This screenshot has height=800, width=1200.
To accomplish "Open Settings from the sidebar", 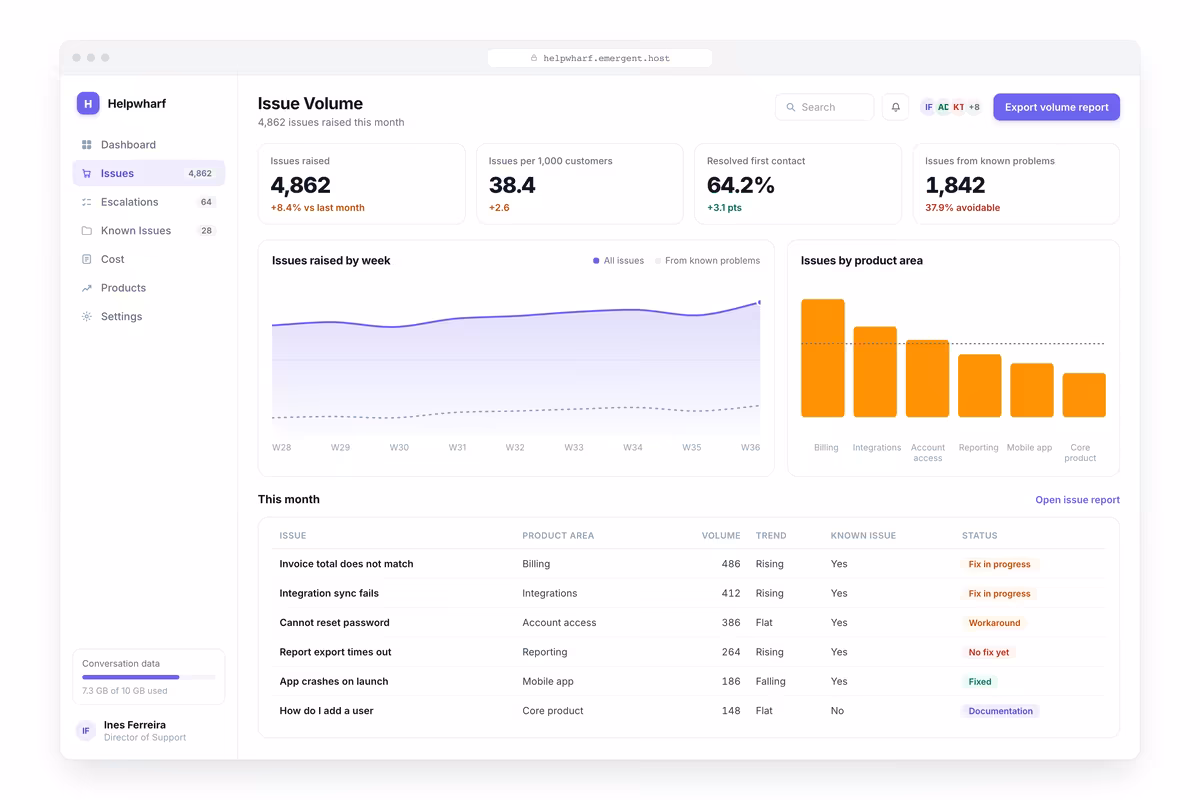I will [148, 317].
